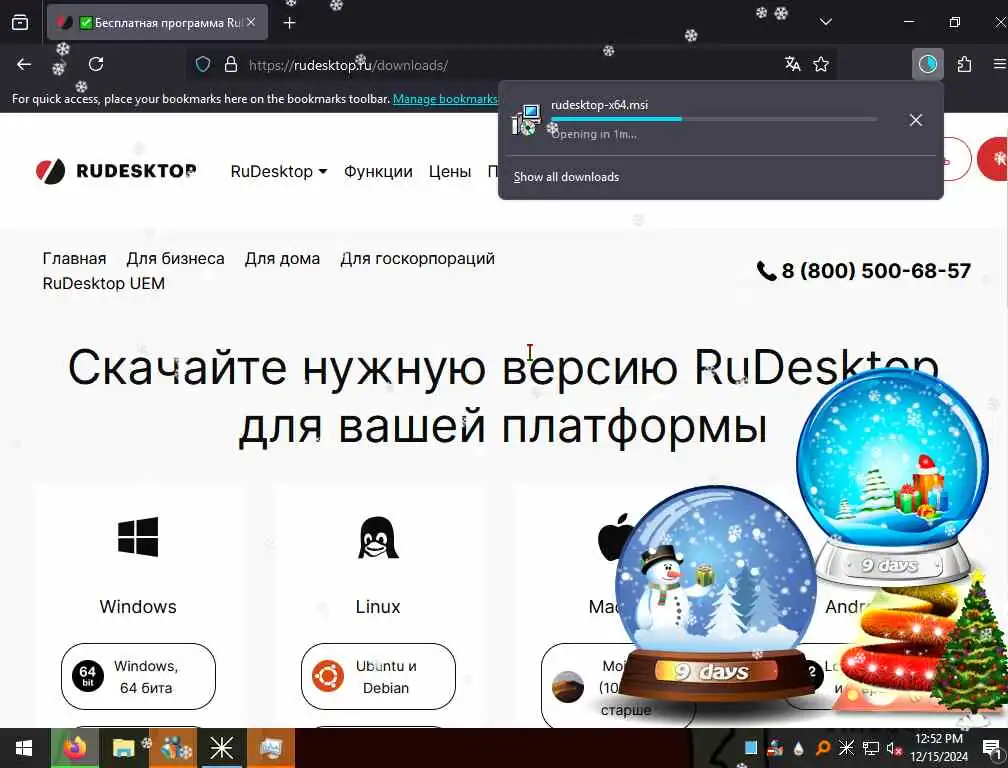Open the Для бизнеса link
The image size is (1008, 768).
(176, 258)
